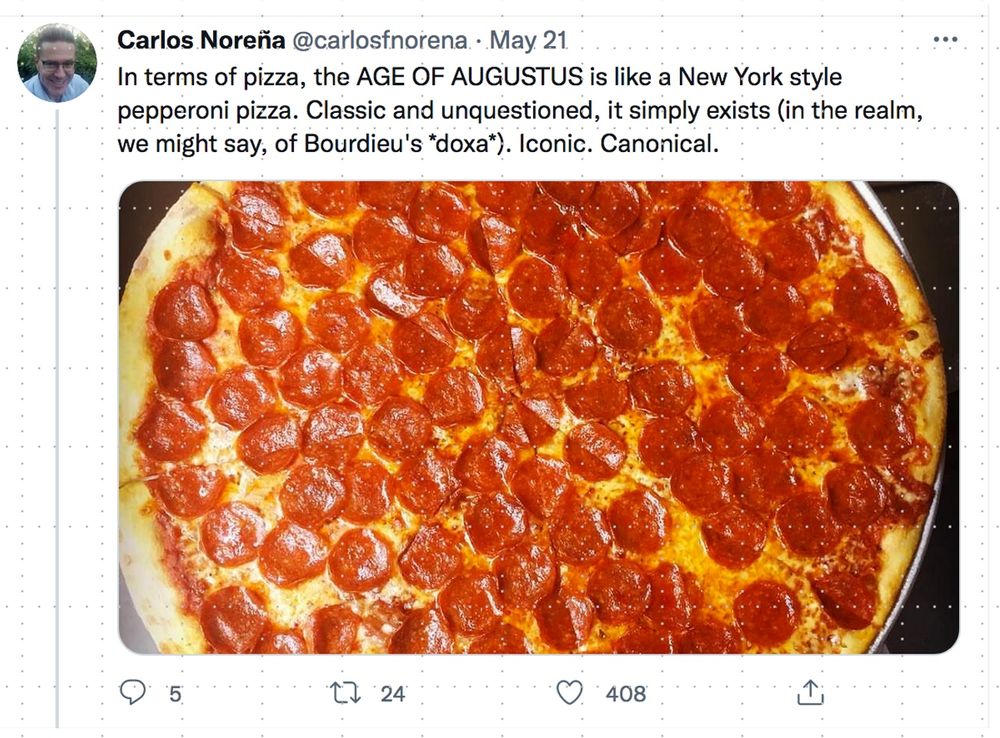Click the Carlos Noreña display name
The width and height of the screenshot is (1000, 738).
[x=200, y=40]
